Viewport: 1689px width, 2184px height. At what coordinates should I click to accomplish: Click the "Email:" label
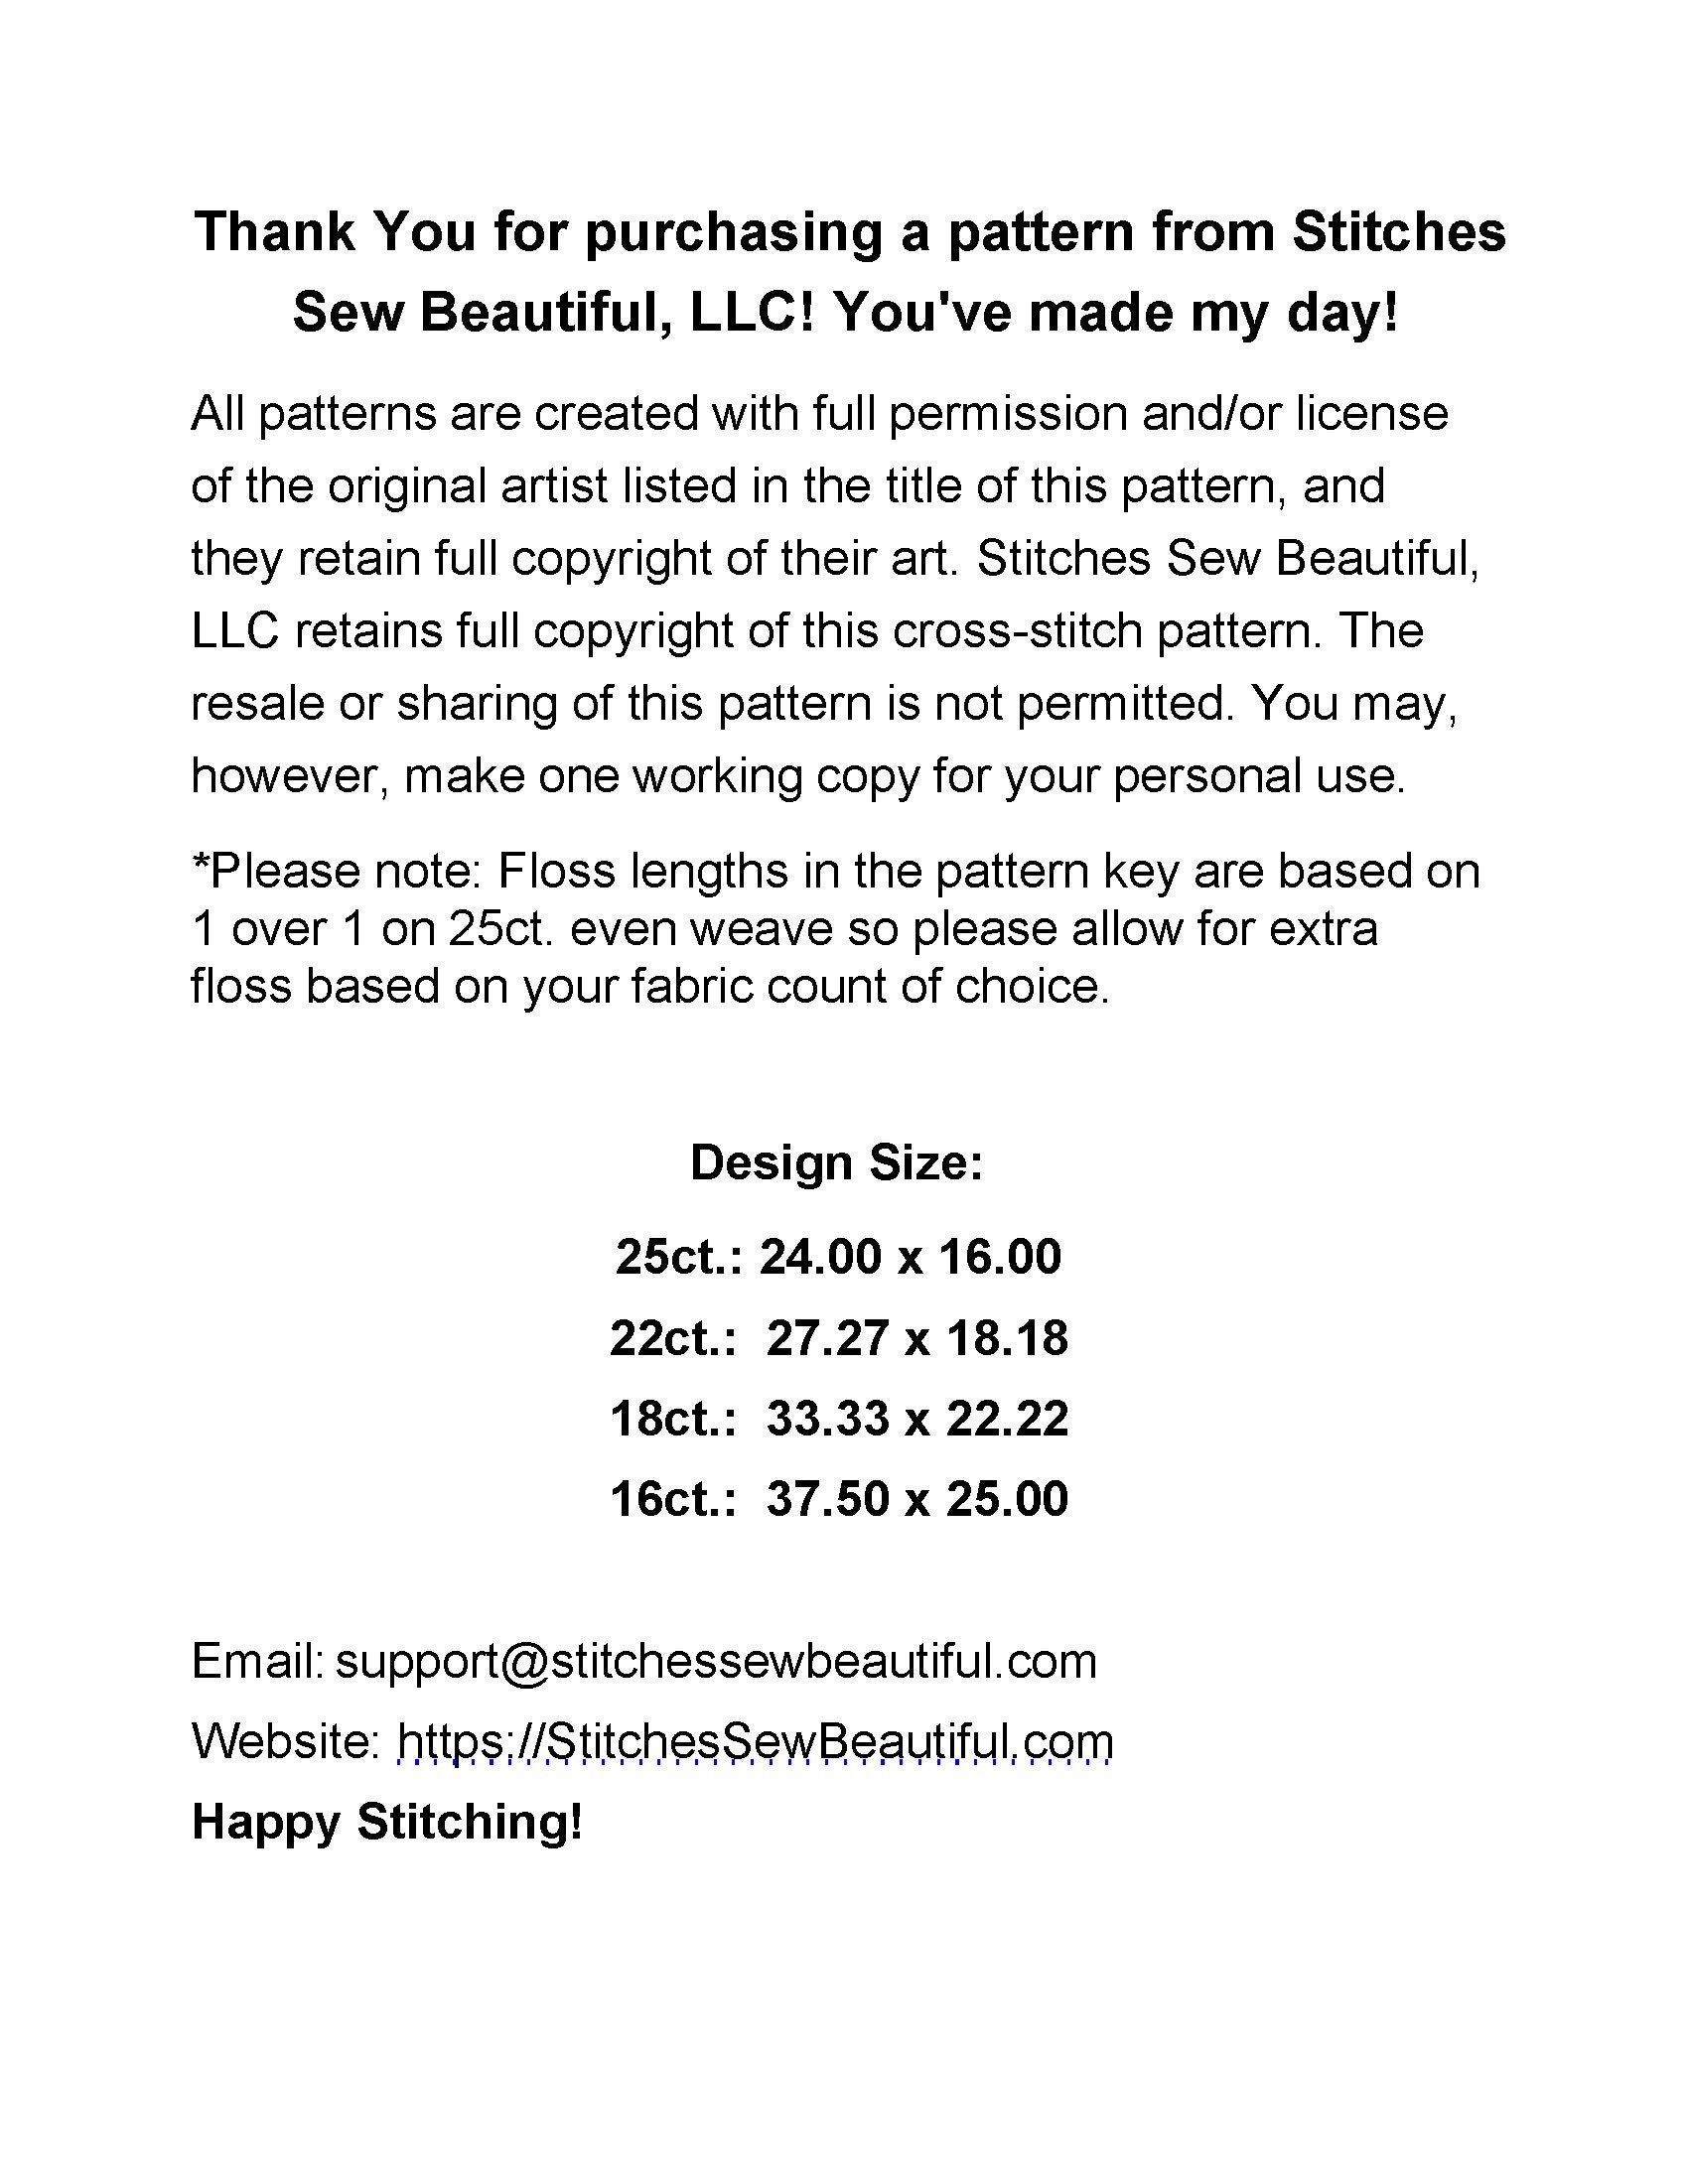point(257,1661)
